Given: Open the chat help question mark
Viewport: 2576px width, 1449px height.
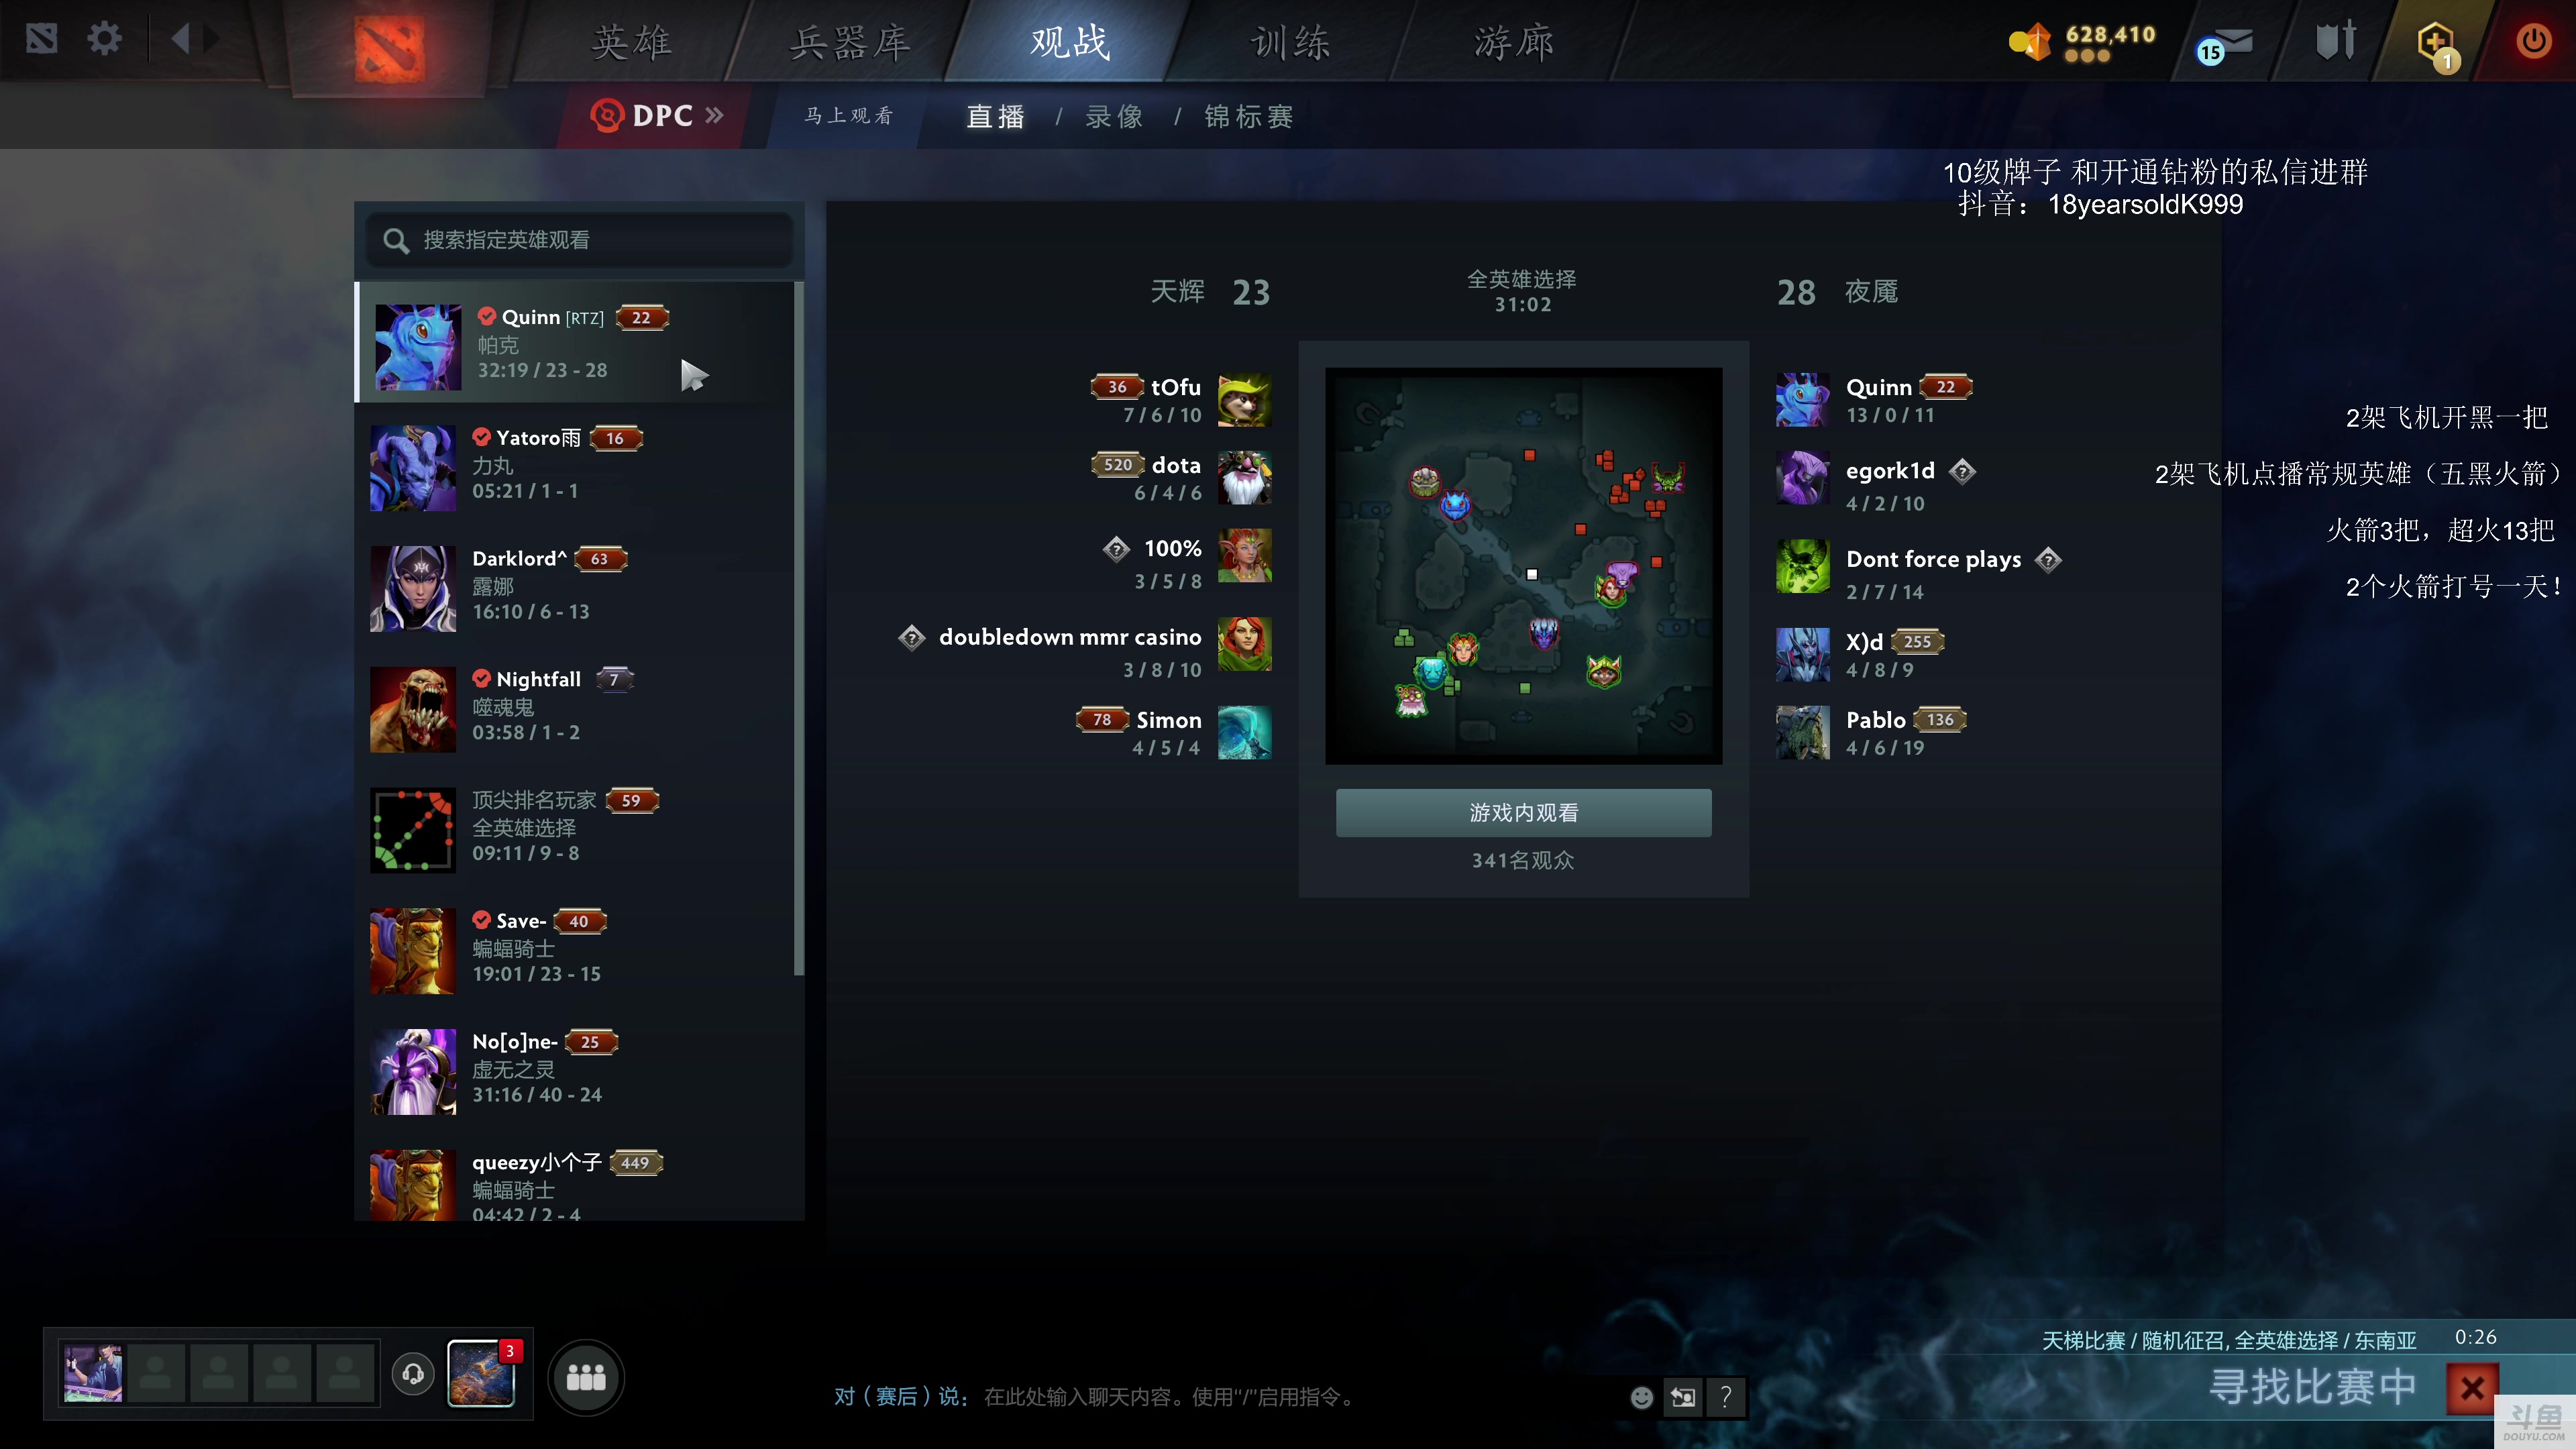Looking at the screenshot, I should coord(1725,1397).
